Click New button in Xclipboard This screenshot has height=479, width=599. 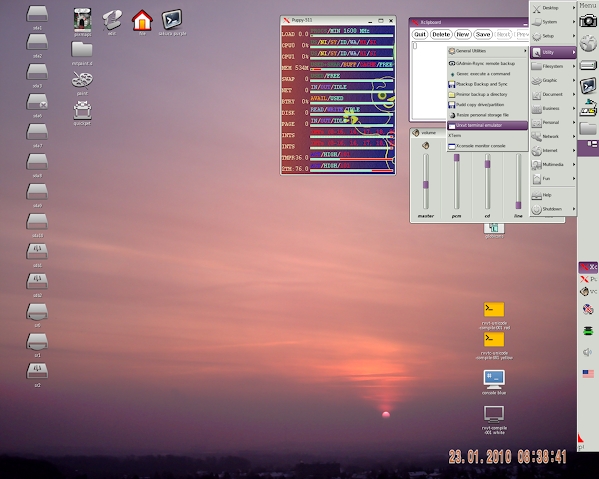click(x=463, y=34)
